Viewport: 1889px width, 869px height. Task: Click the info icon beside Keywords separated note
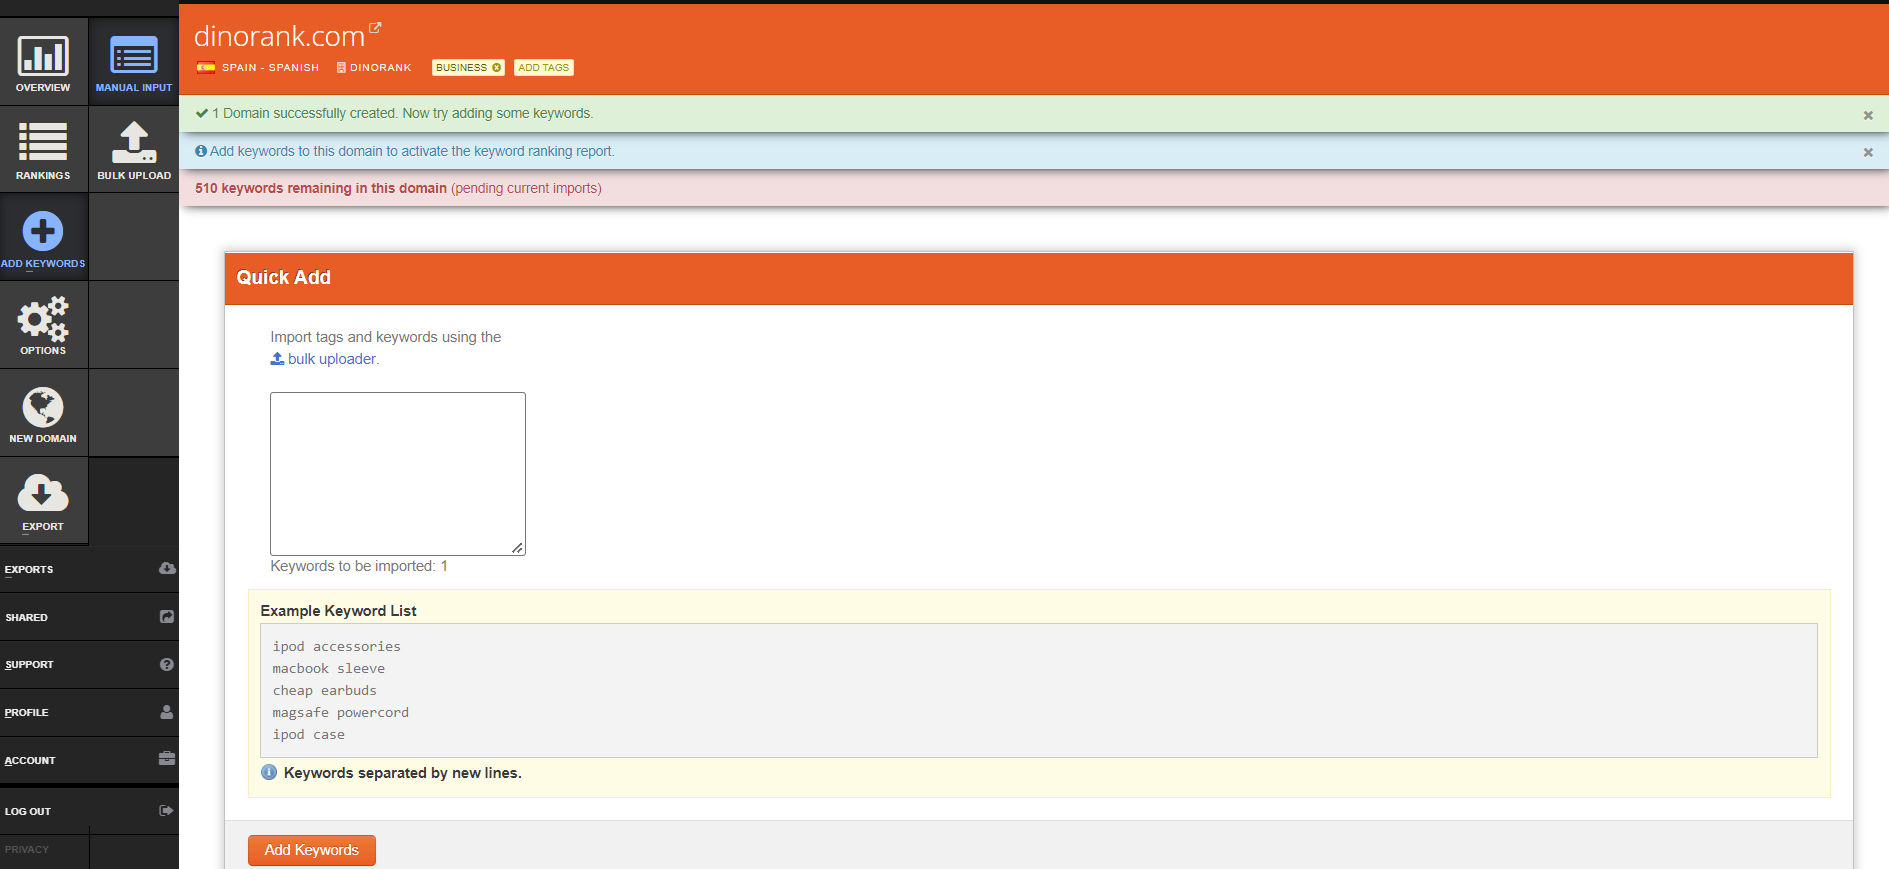269,772
